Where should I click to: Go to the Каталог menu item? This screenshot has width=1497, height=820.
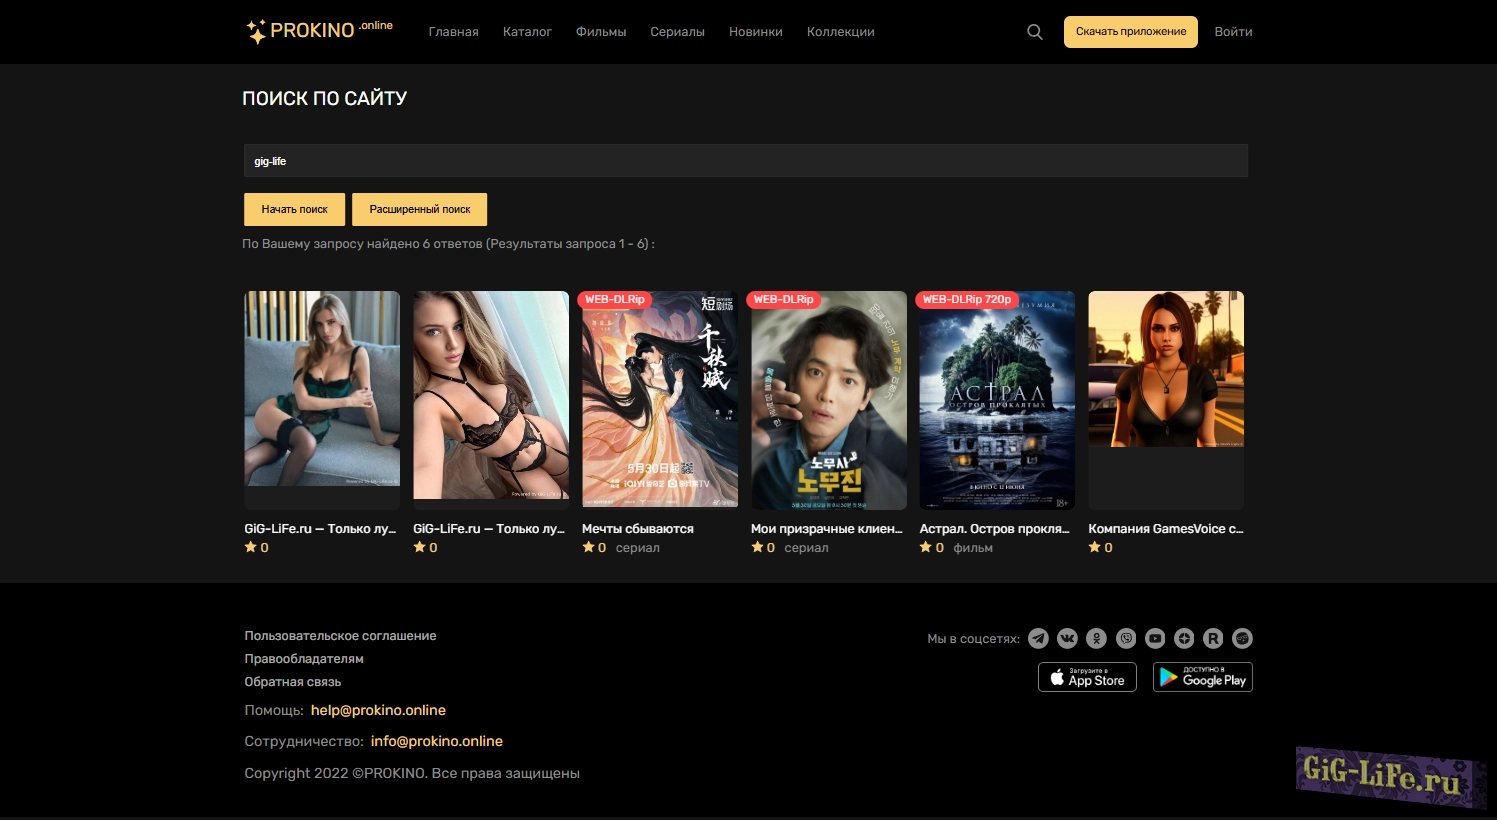click(527, 32)
